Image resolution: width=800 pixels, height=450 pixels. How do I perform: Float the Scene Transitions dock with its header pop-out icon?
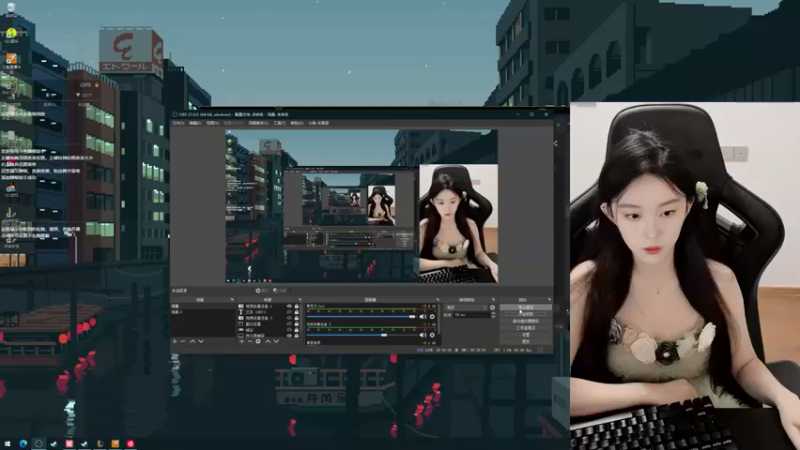coord(493,299)
